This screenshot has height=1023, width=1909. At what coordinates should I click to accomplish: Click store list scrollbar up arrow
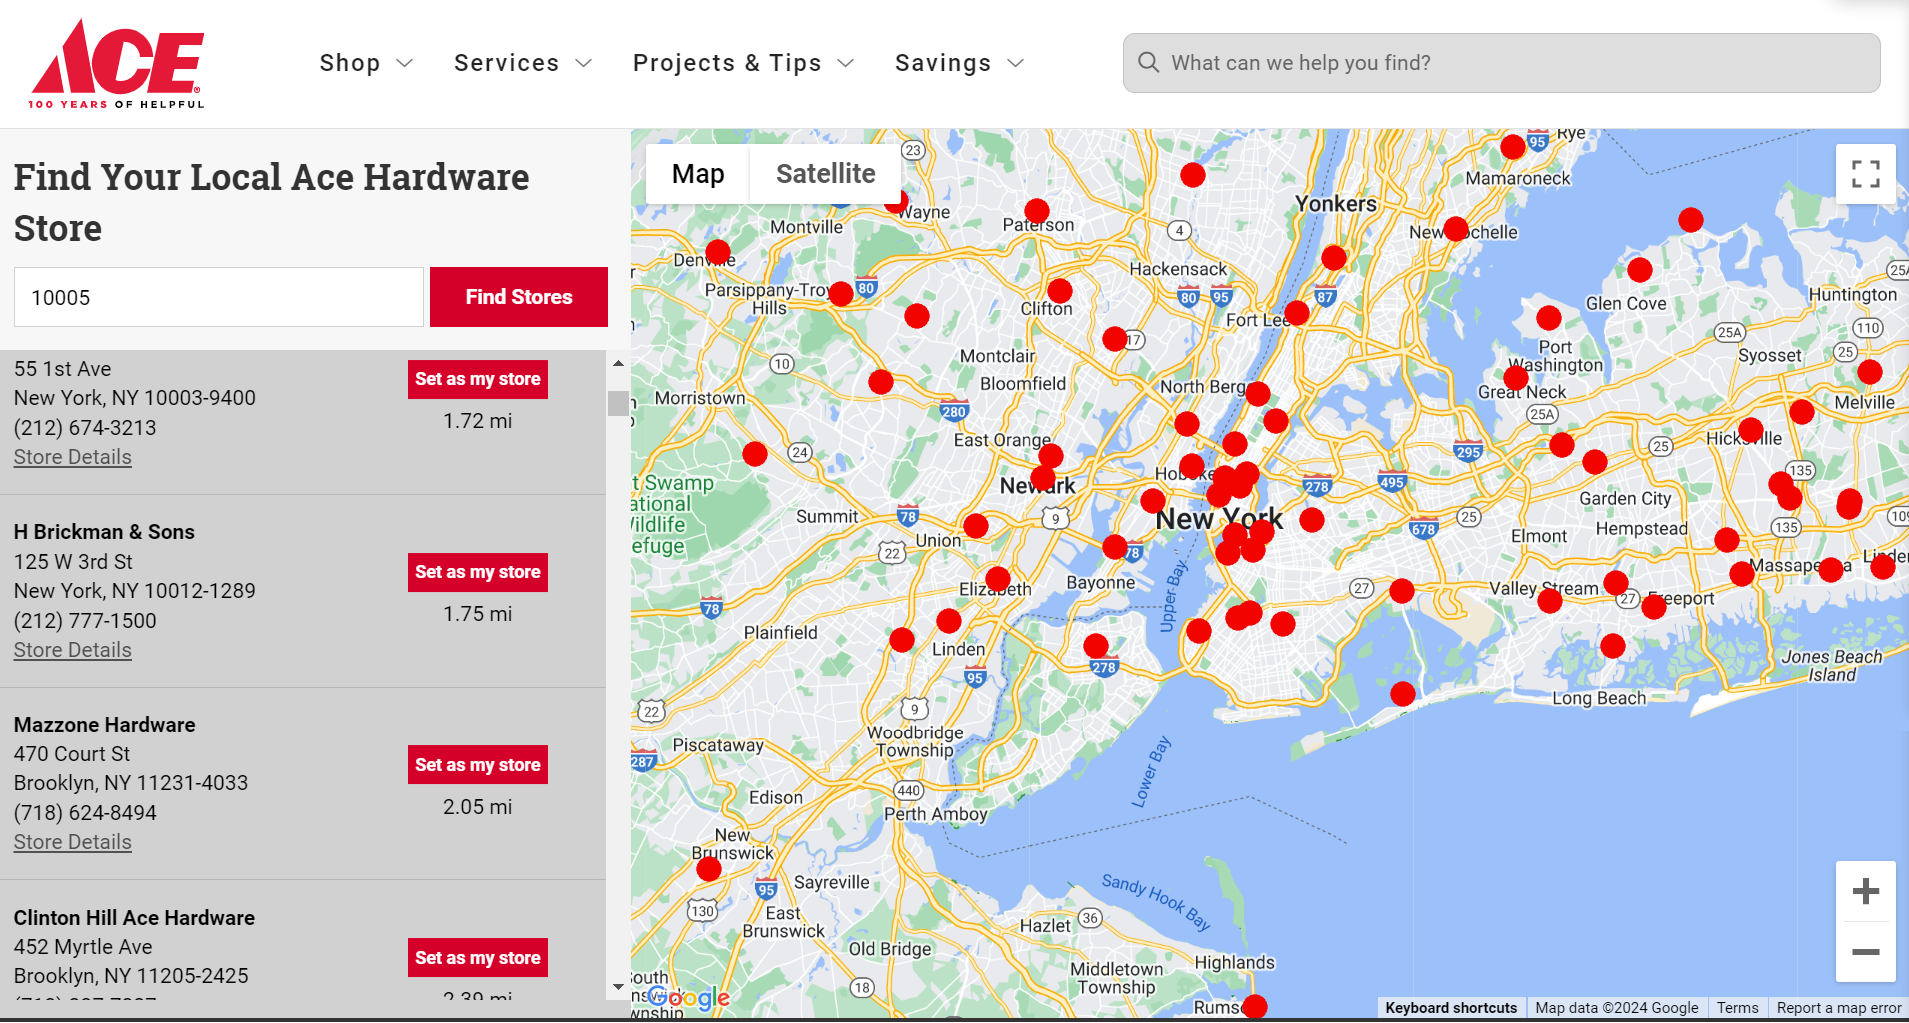click(x=618, y=364)
